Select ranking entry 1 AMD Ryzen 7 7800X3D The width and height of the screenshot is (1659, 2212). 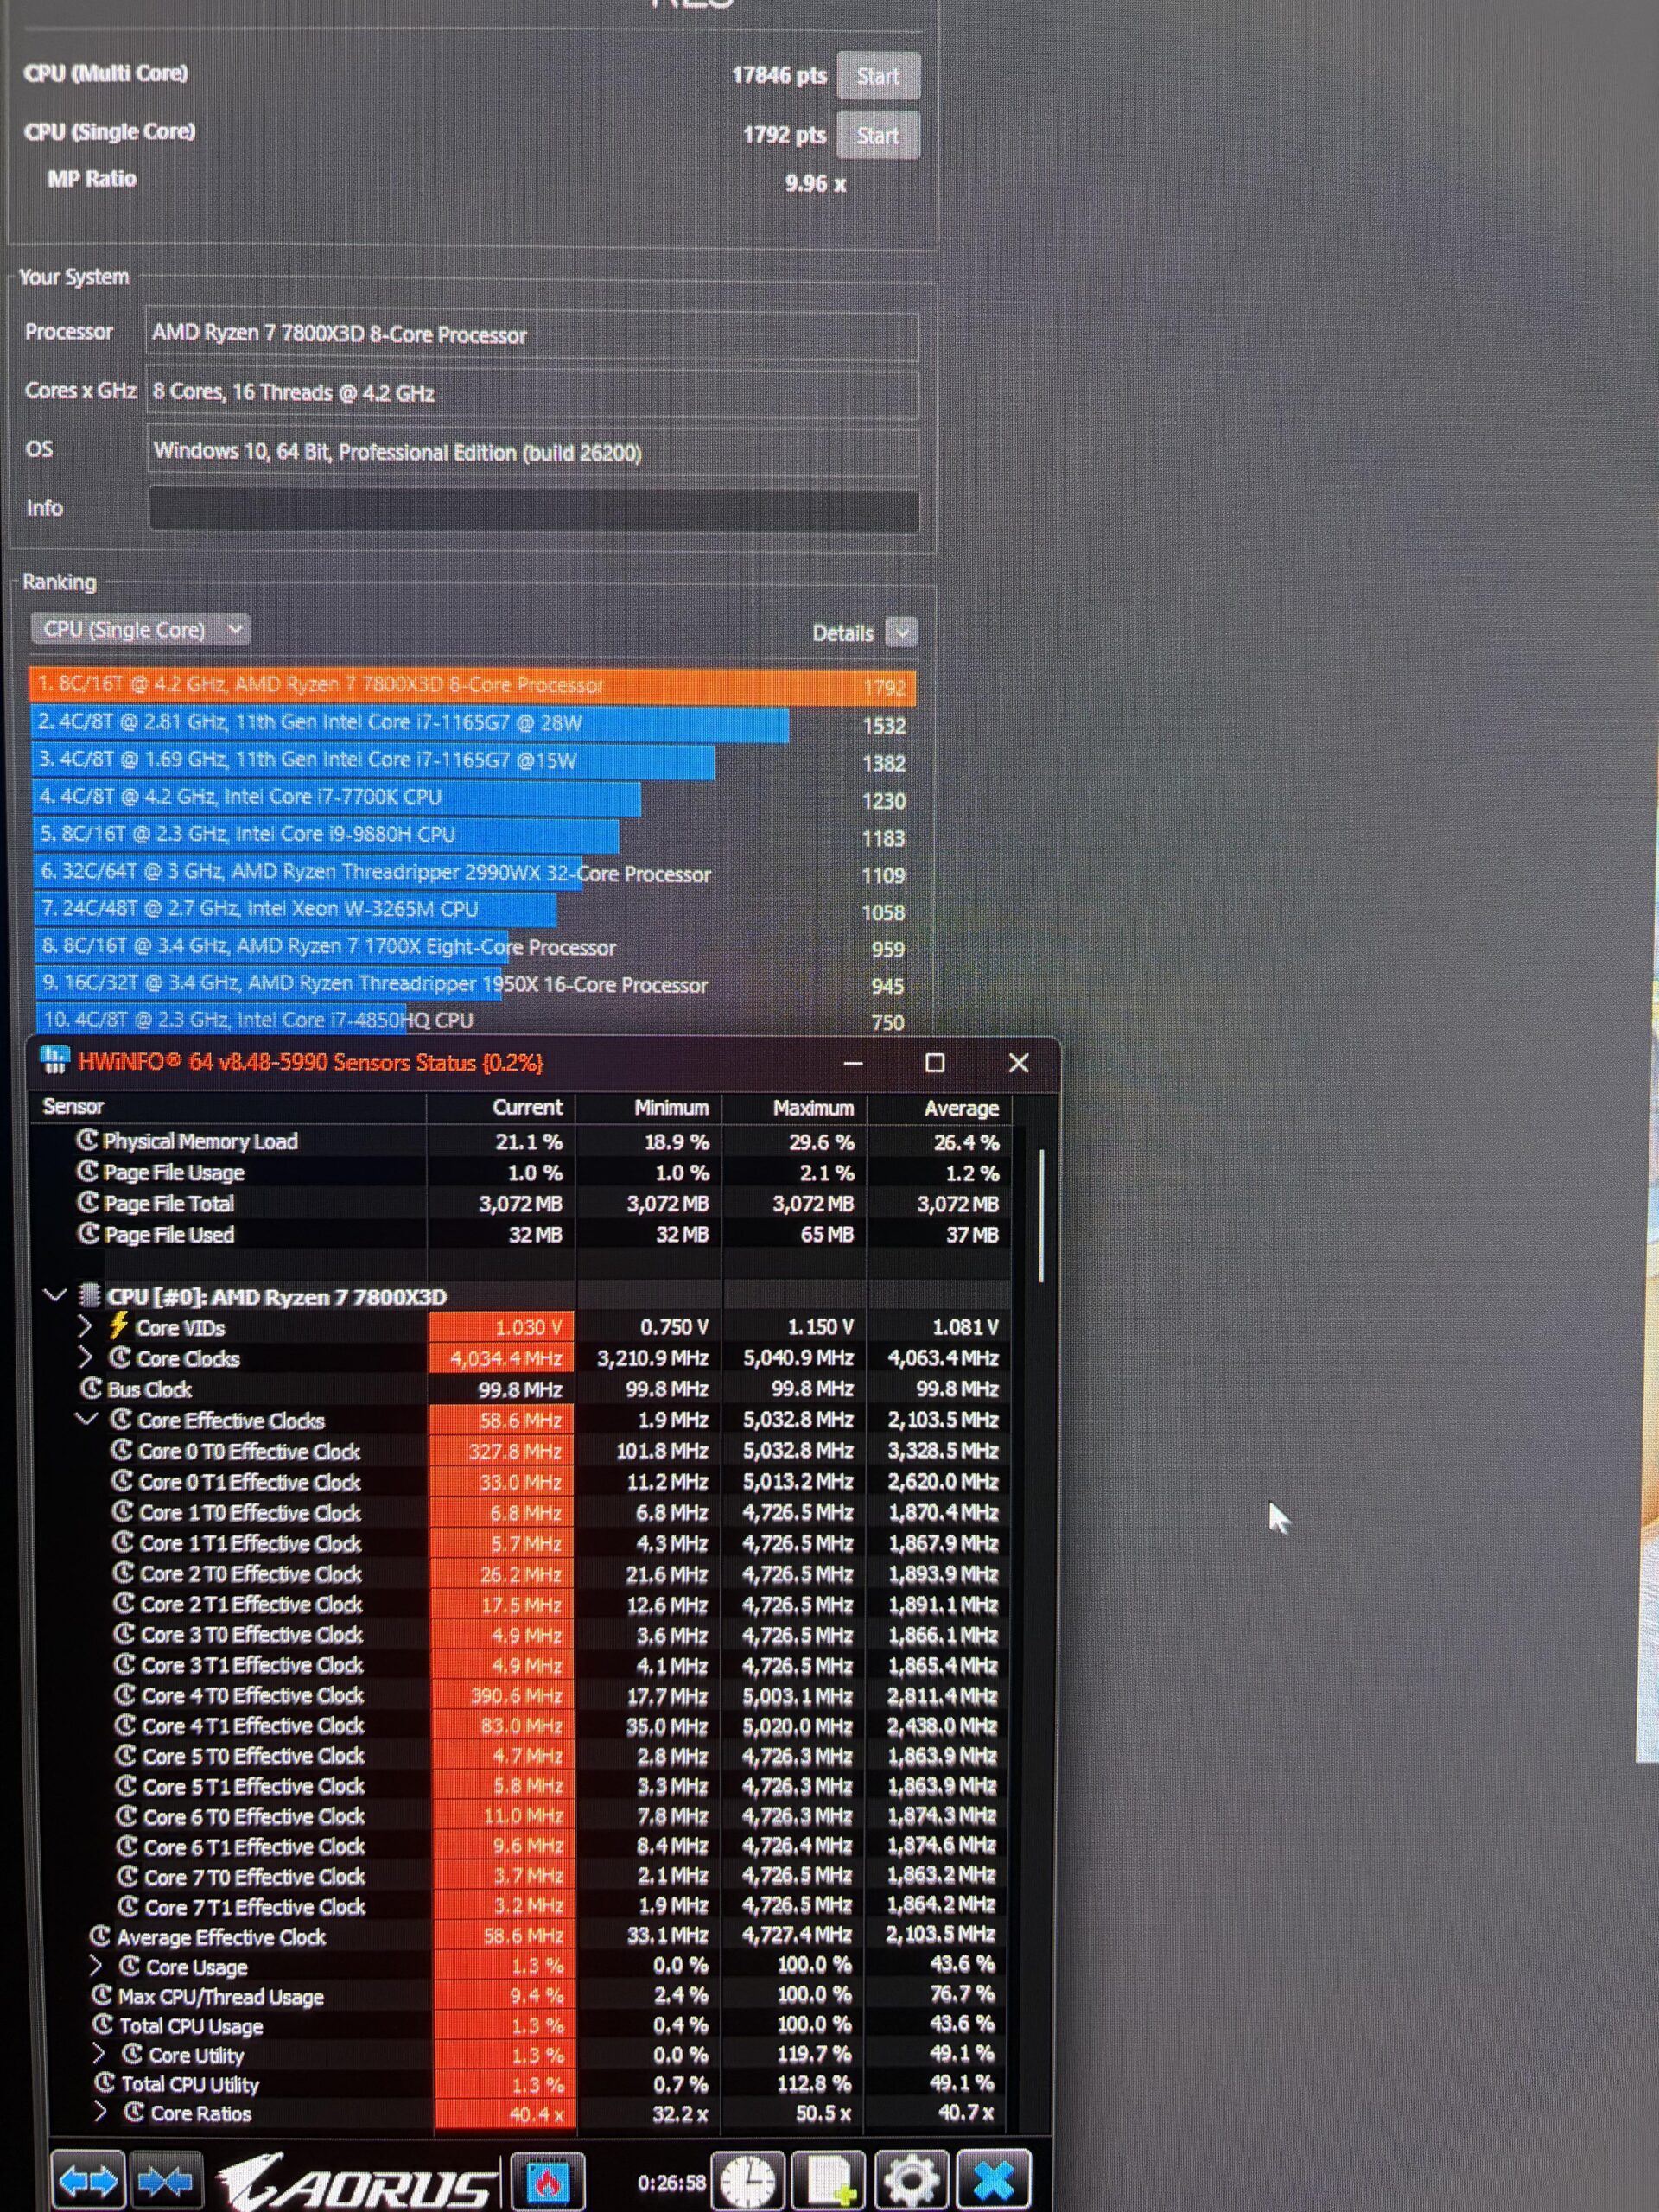coord(472,686)
